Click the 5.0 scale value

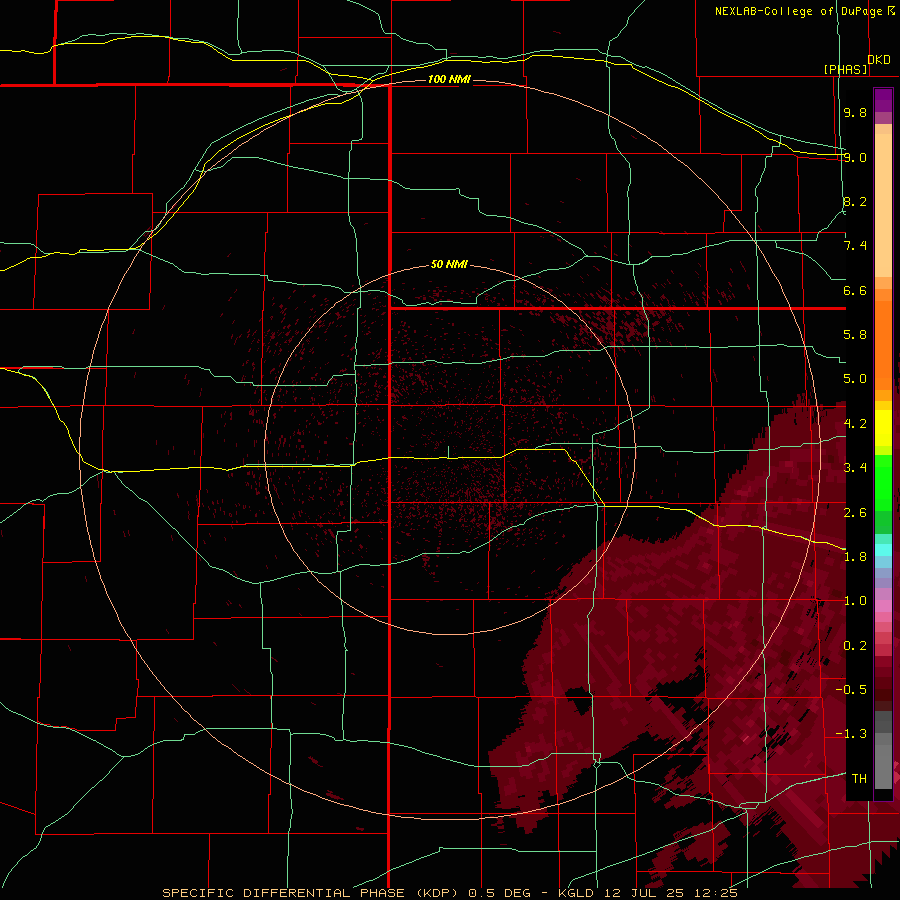[855, 379]
